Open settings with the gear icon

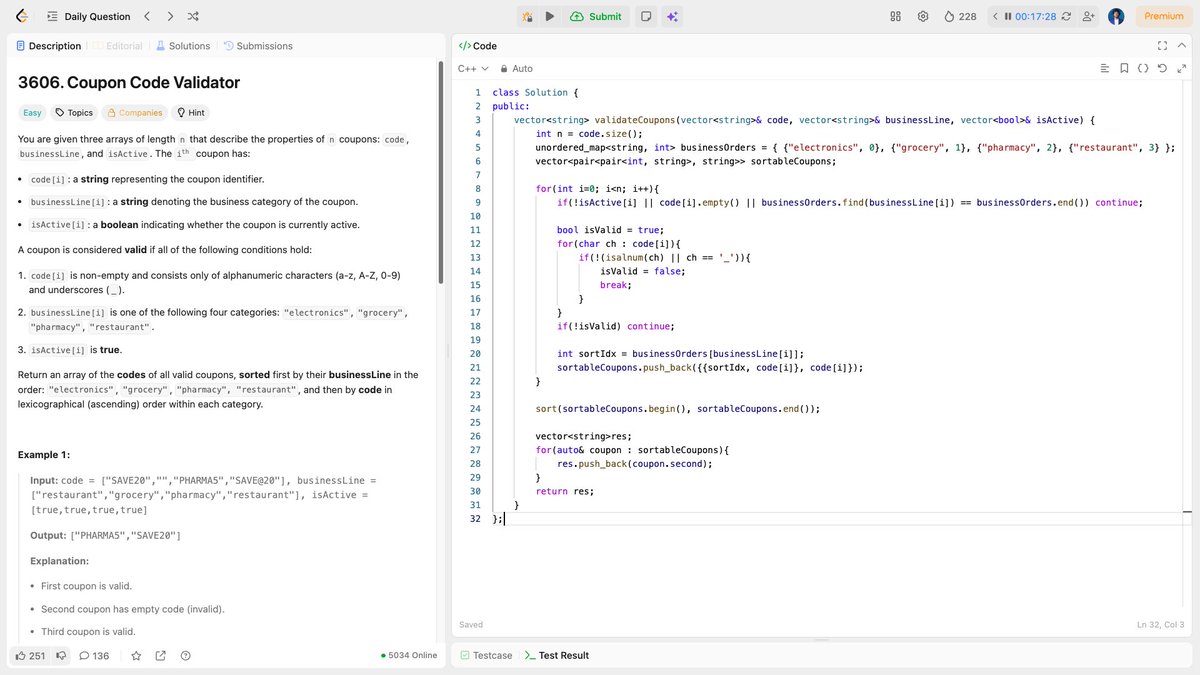pyautogui.click(x=923, y=16)
